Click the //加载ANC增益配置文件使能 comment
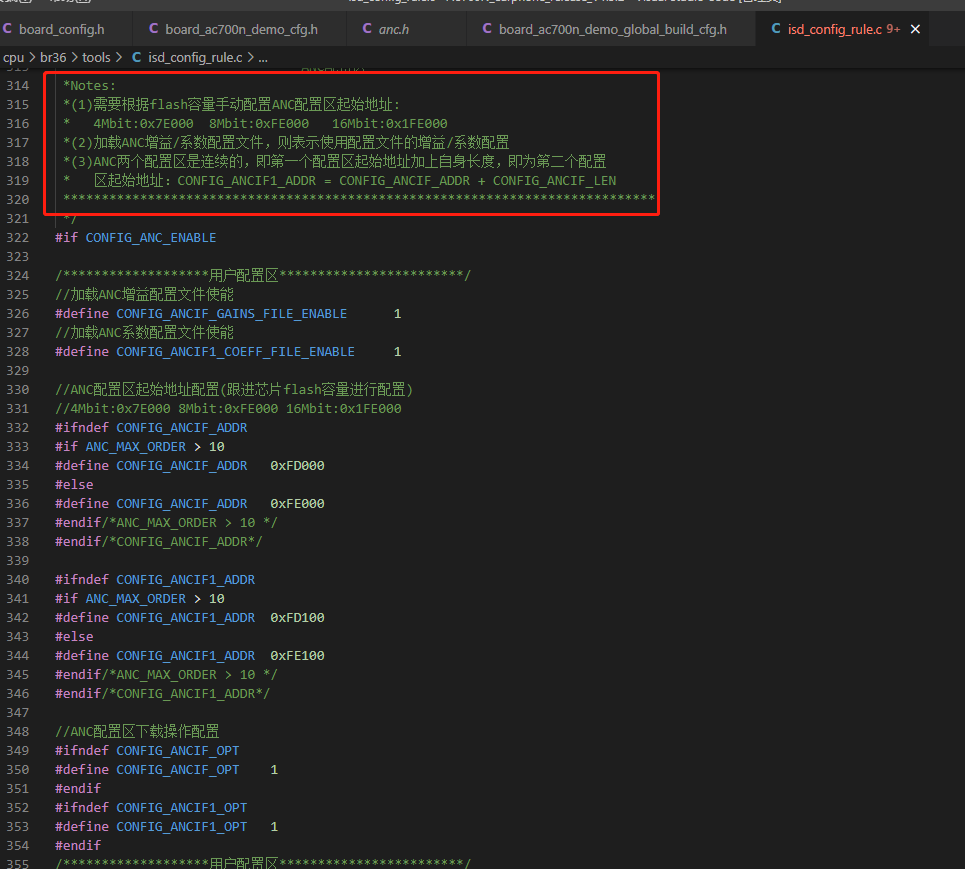This screenshot has height=869, width=965. (145, 295)
